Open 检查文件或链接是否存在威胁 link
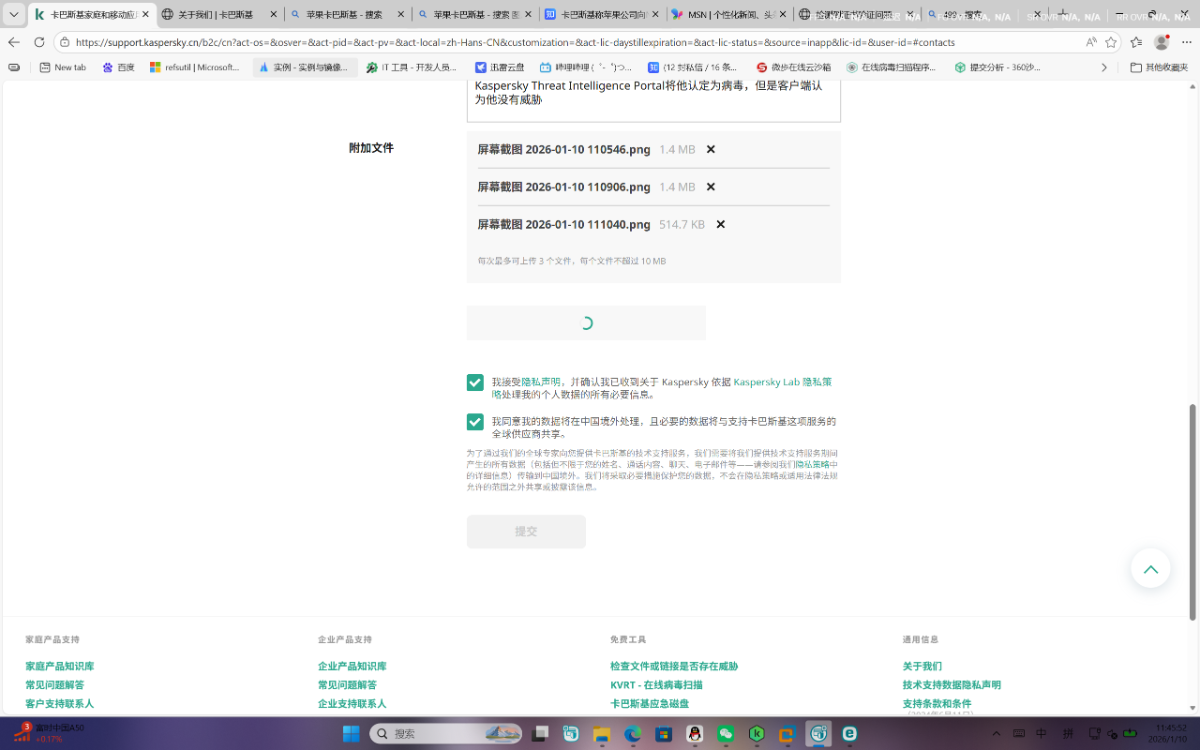This screenshot has height=750, width=1200. coord(674,666)
